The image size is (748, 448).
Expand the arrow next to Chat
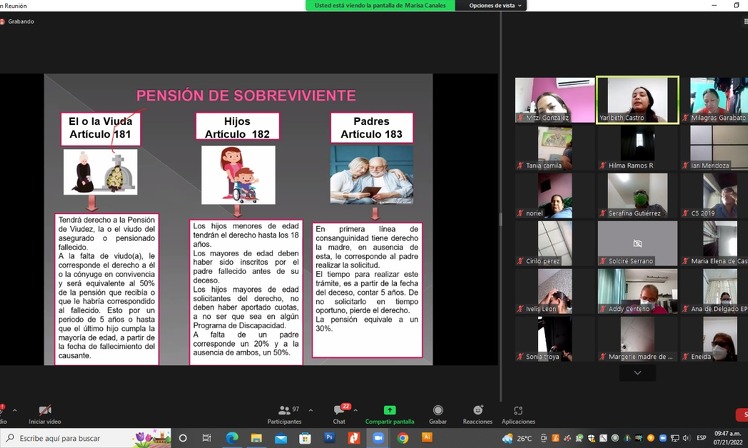355,410
